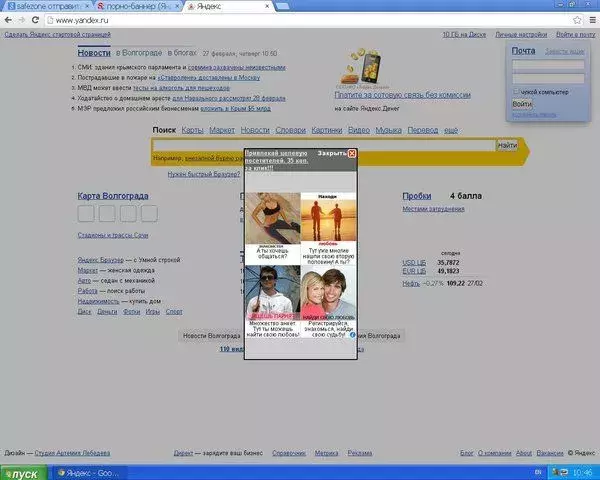Click the blue info icon in the ad popup
The image size is (600, 480).
pos(353,335)
